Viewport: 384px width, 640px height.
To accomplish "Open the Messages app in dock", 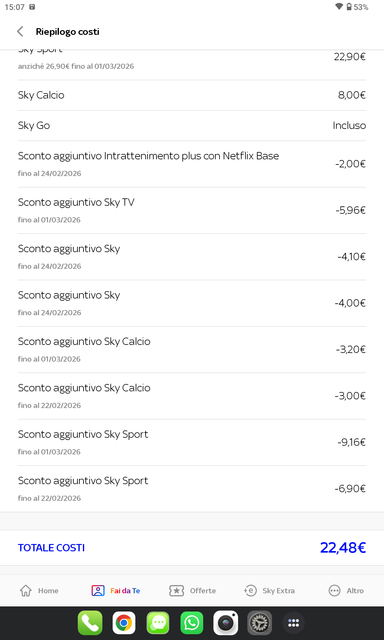I will [x=158, y=623].
